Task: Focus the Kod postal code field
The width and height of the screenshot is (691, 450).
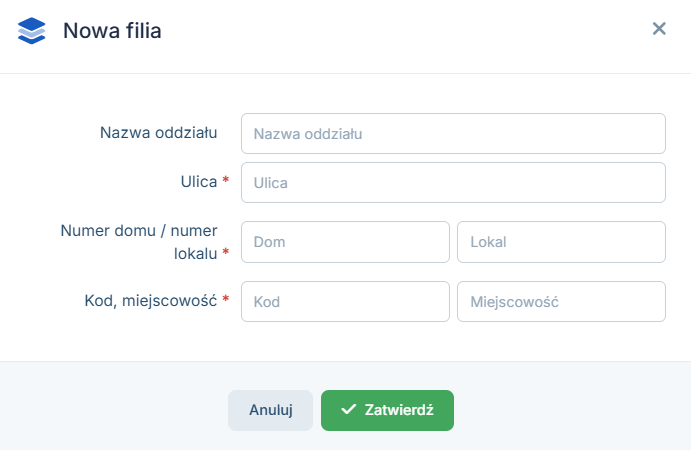Action: pos(345,301)
